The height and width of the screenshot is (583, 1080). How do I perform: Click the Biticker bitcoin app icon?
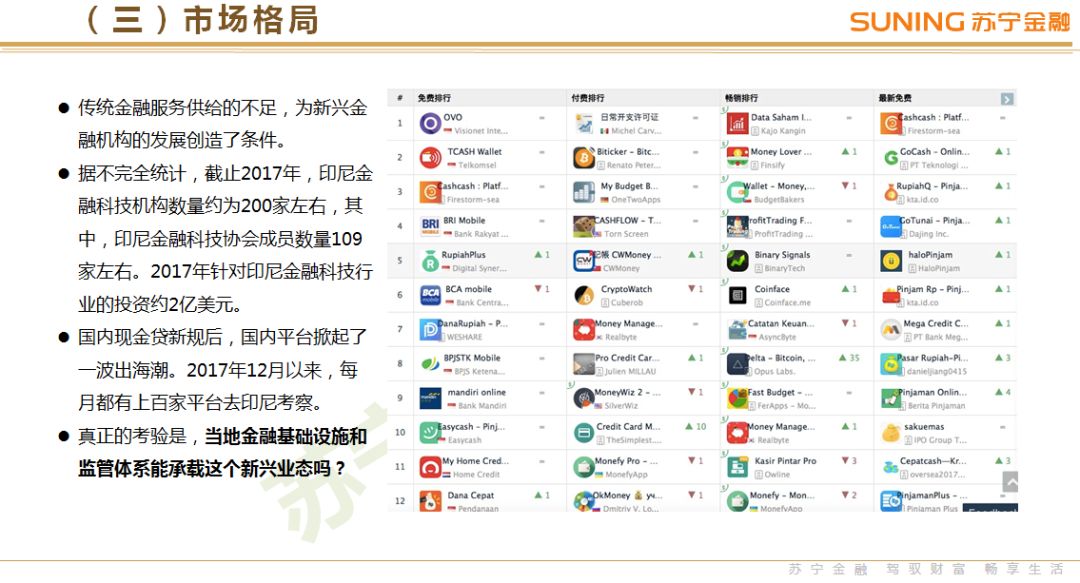coord(584,158)
